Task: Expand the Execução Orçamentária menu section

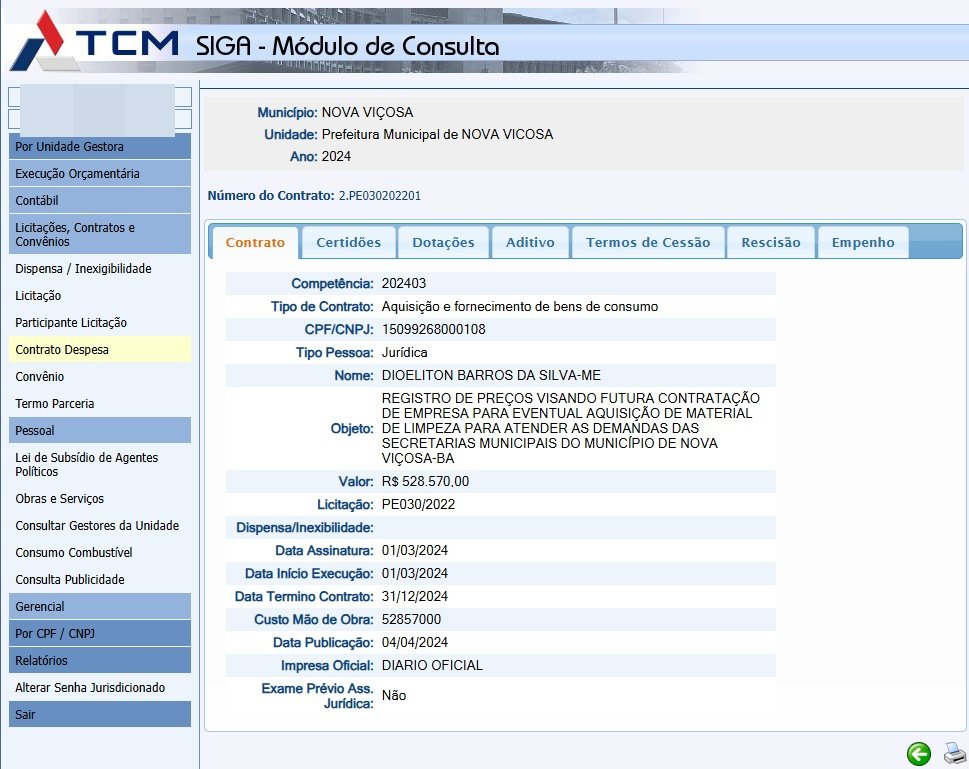Action: click(x=99, y=174)
